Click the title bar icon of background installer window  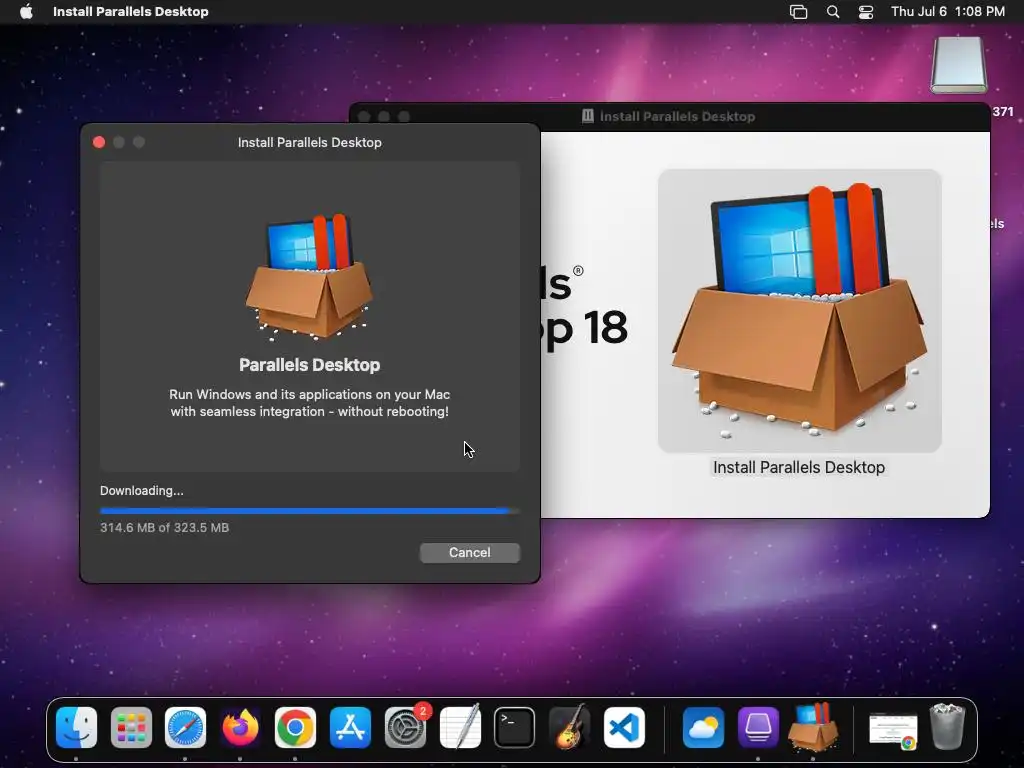tap(588, 116)
